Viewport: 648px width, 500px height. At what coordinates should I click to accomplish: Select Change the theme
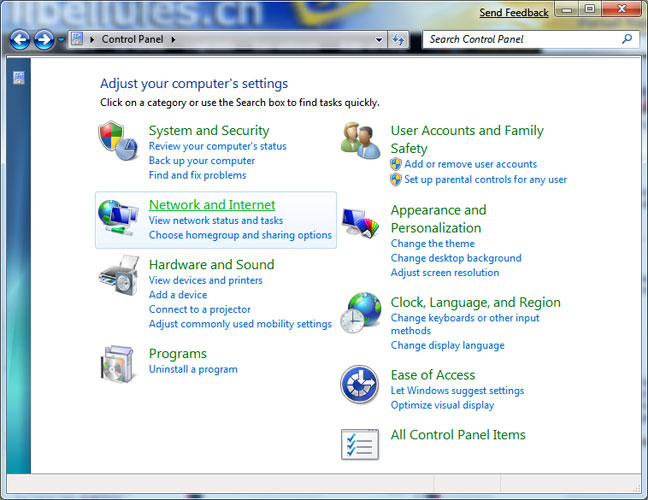[433, 244]
